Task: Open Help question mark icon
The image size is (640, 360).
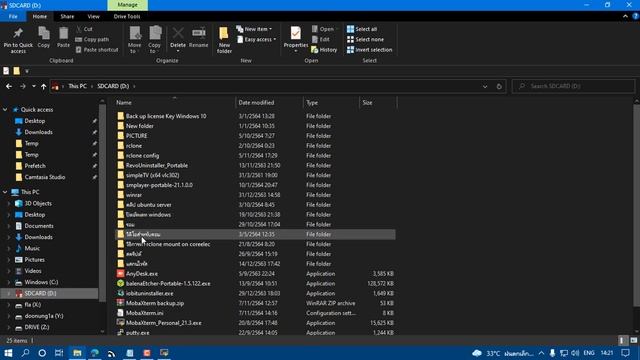Action: 635,16
